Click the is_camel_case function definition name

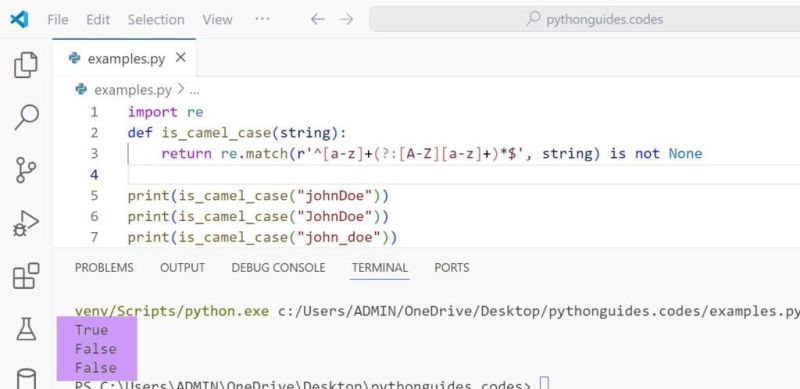tap(216, 133)
